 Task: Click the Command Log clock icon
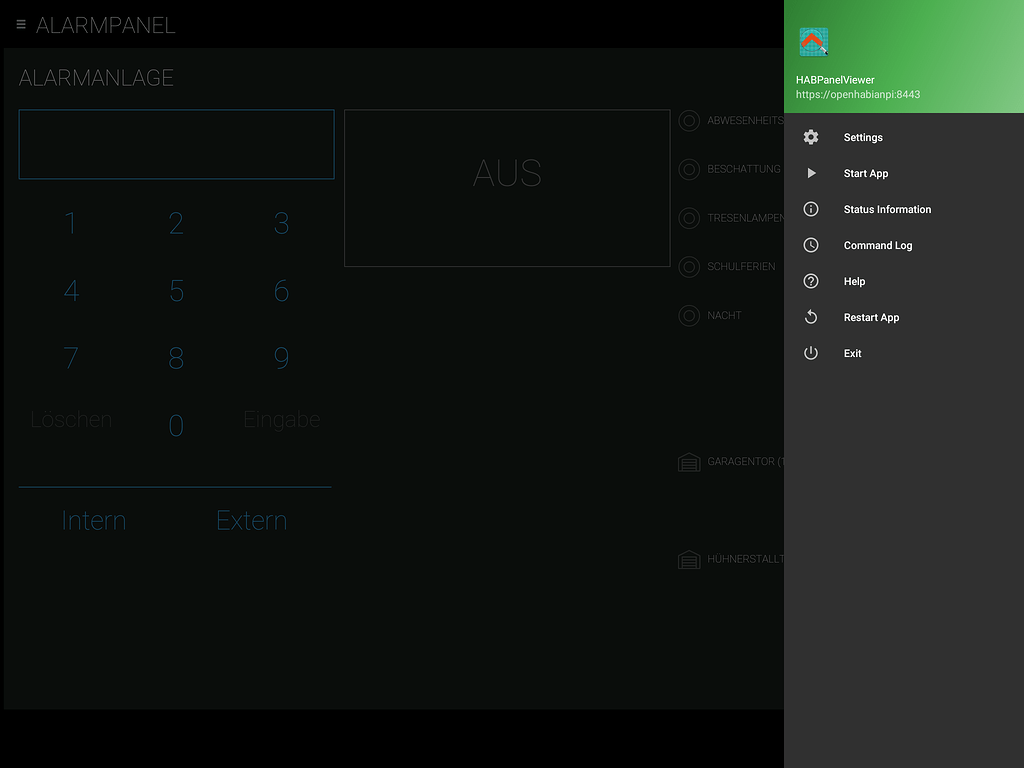(x=810, y=245)
